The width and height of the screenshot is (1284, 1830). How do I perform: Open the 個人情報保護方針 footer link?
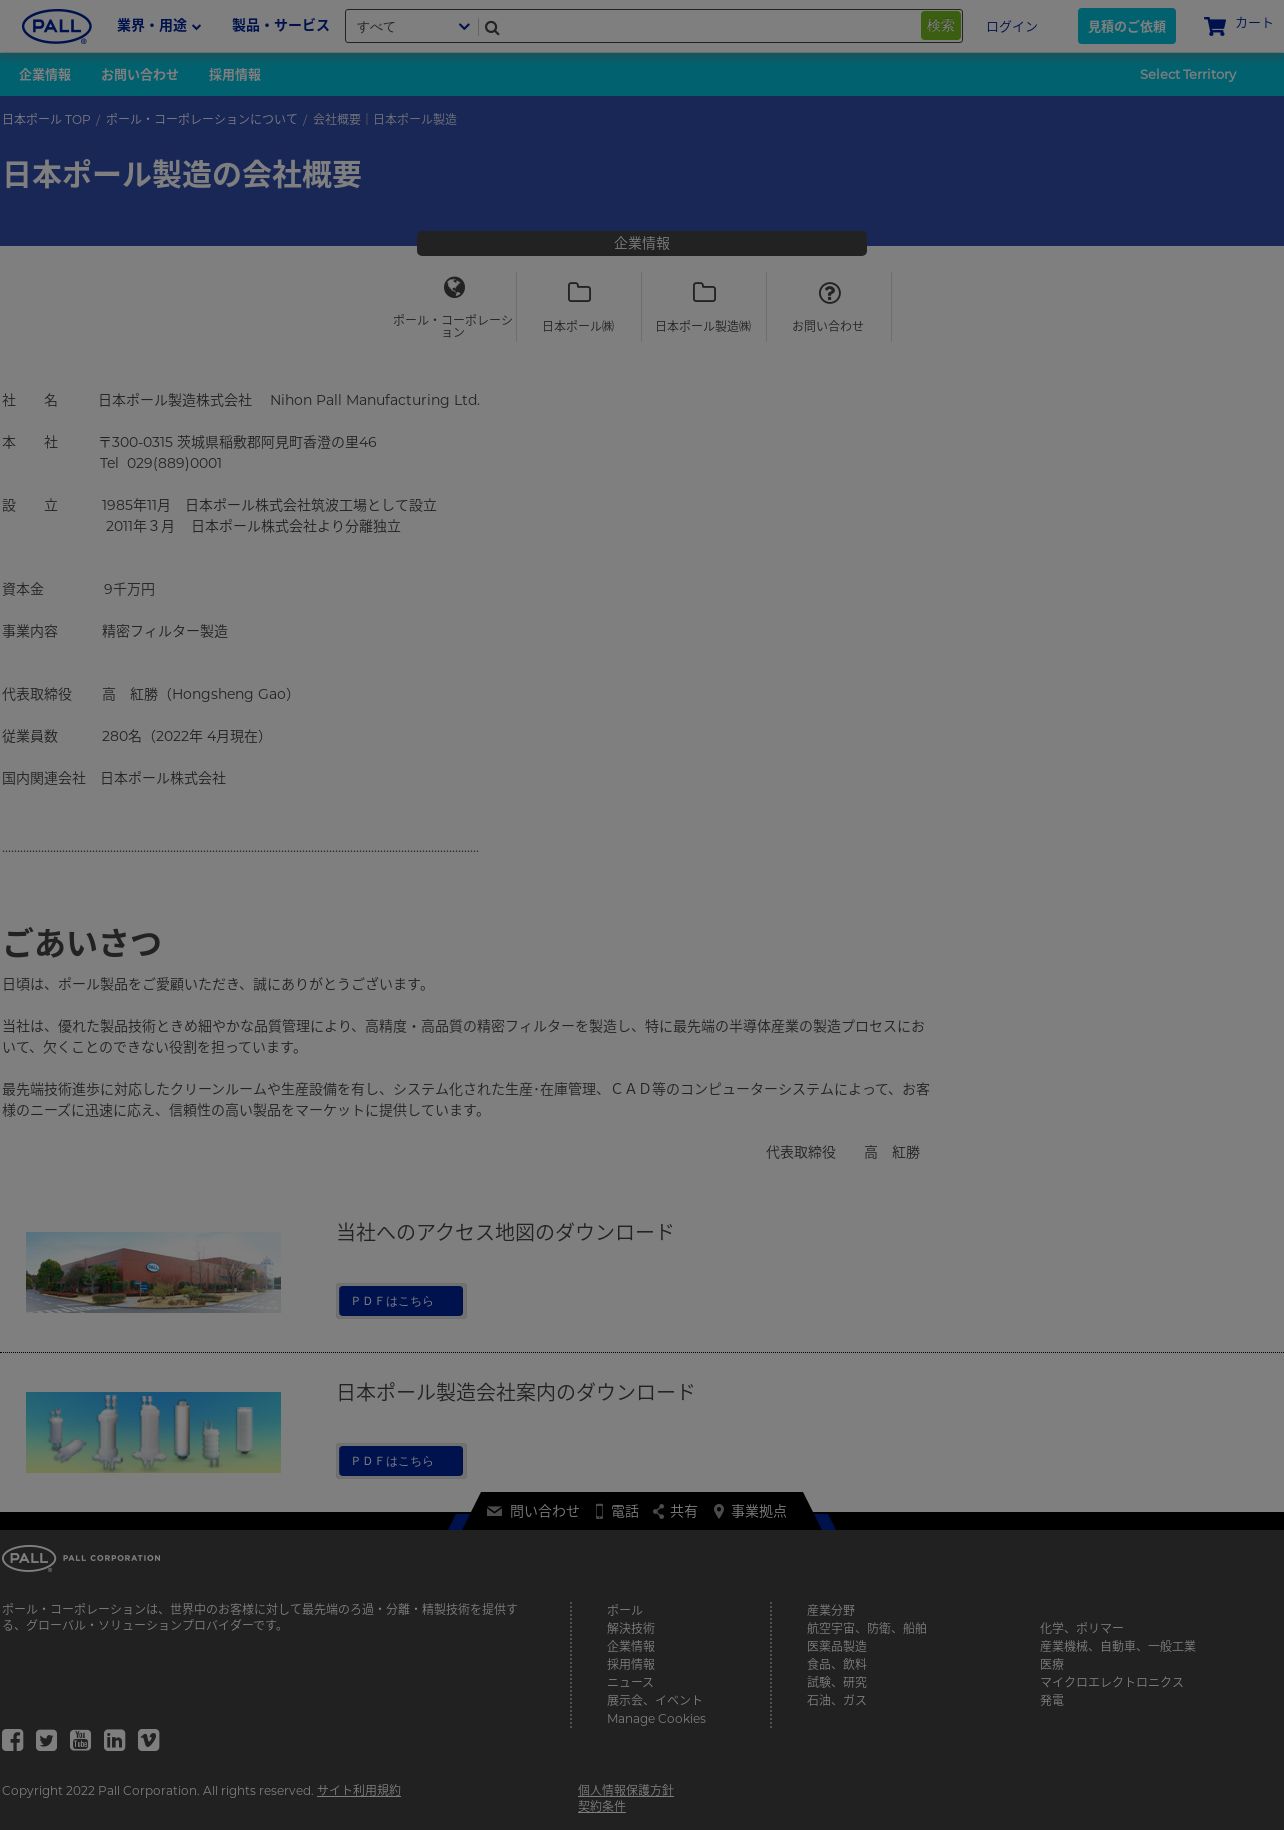coord(626,1790)
